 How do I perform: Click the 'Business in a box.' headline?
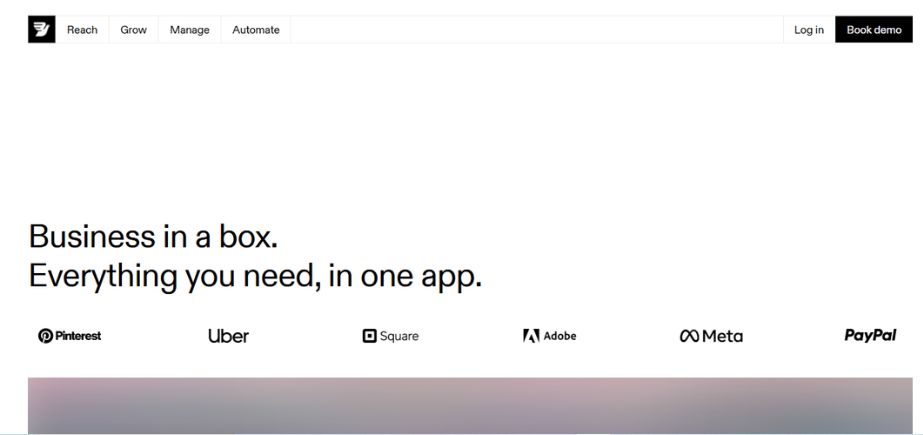(x=153, y=237)
